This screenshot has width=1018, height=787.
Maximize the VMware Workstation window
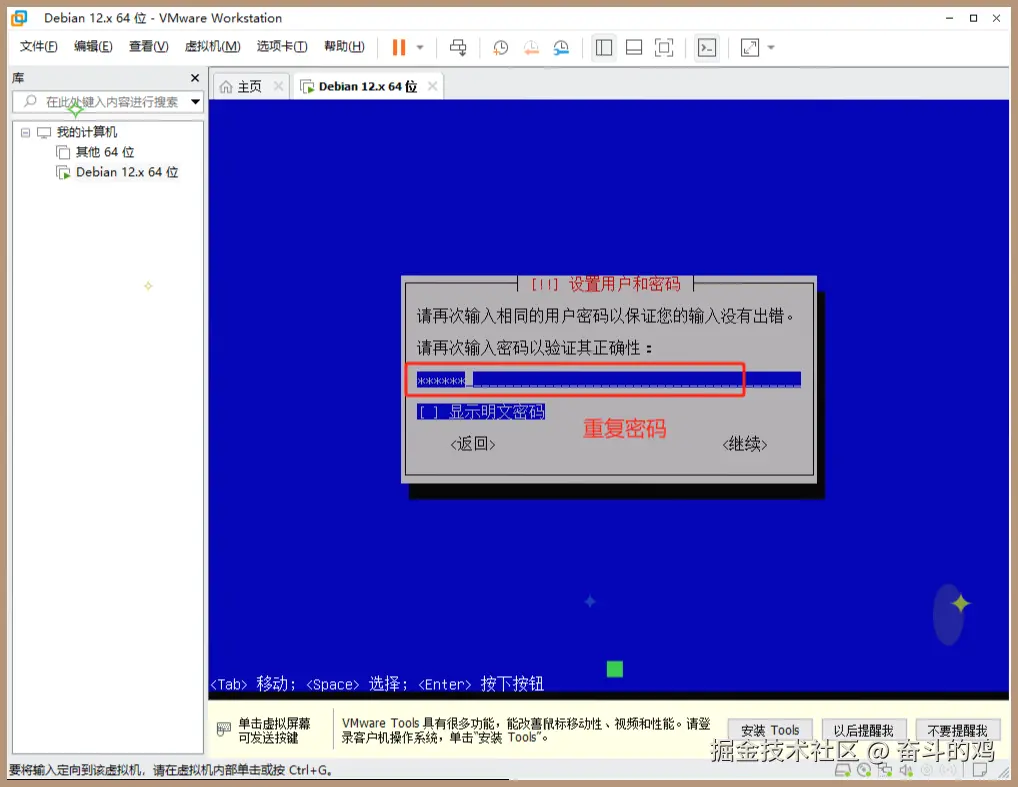click(x=973, y=18)
